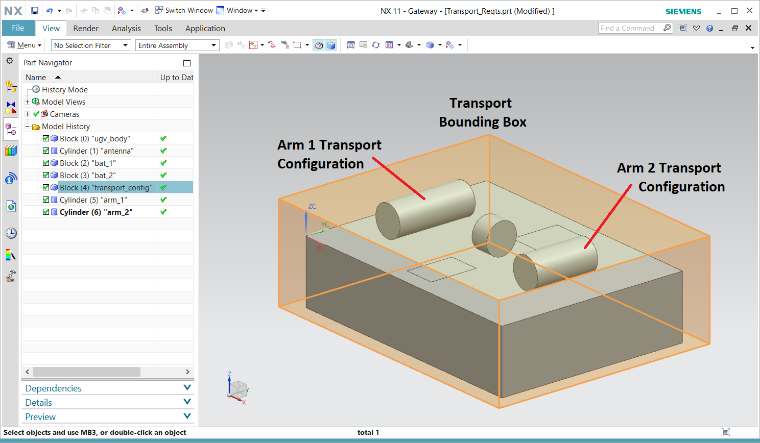Switch to the Render ribbon tab
This screenshot has width=760, height=443.
point(86,28)
